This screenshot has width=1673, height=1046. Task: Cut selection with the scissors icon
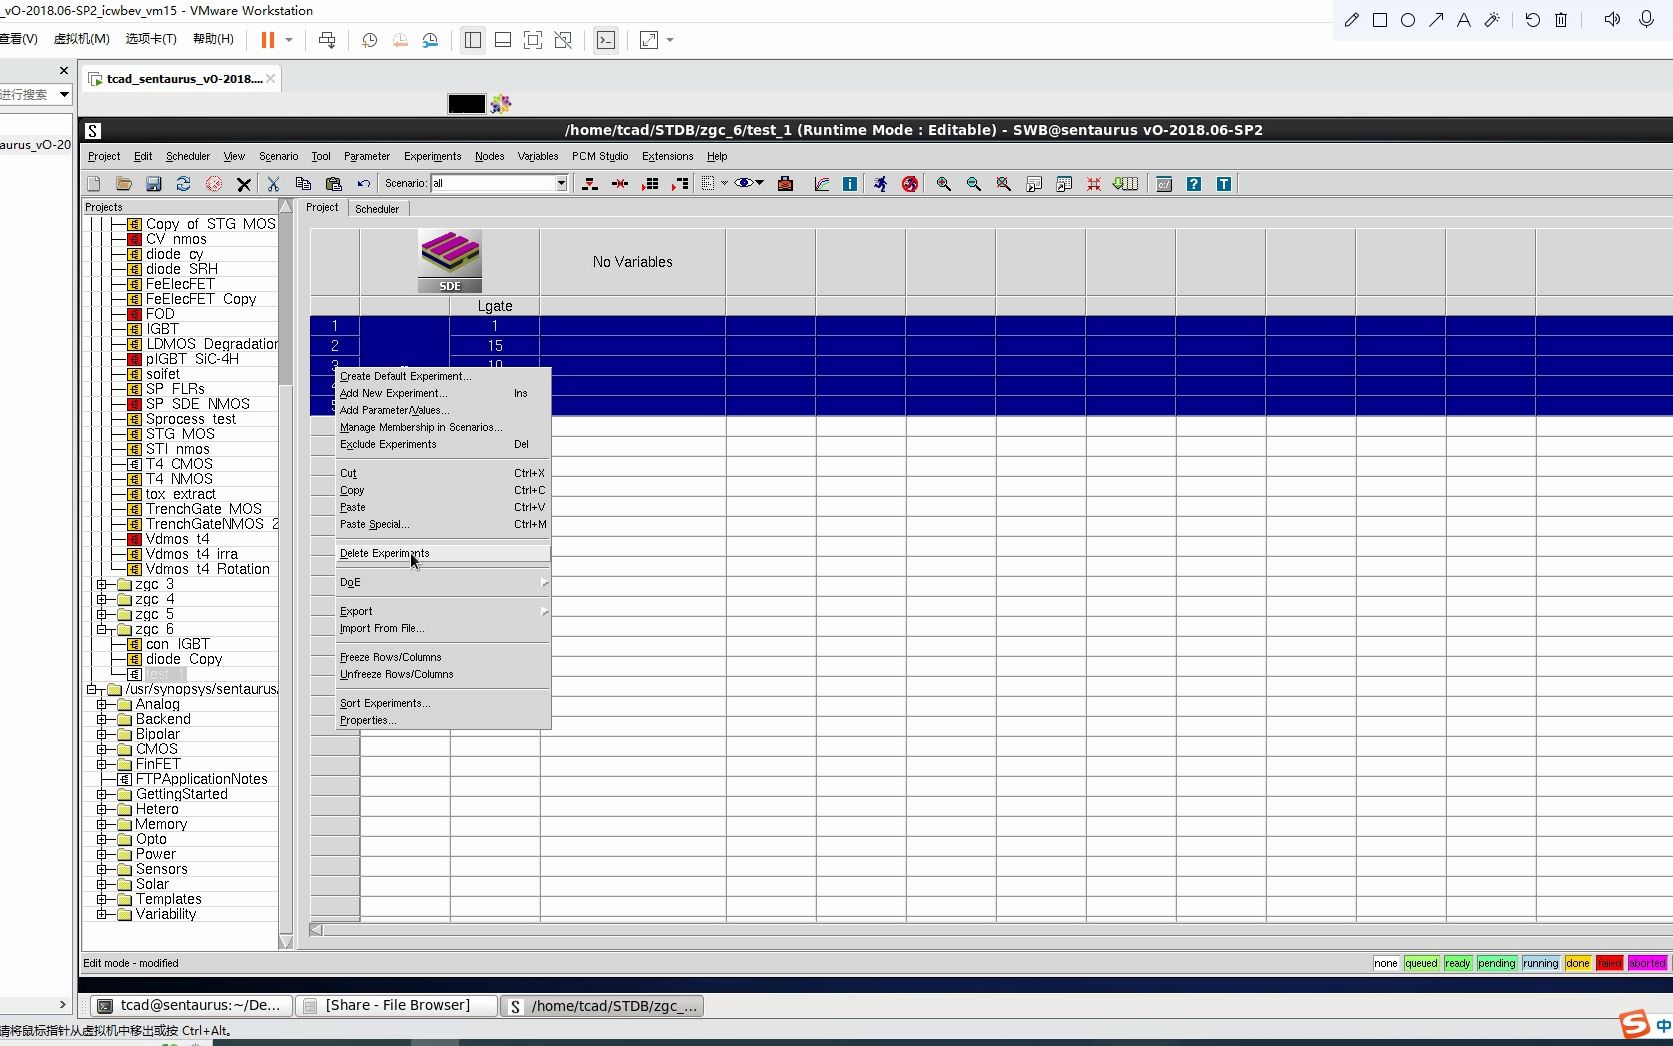tap(273, 184)
